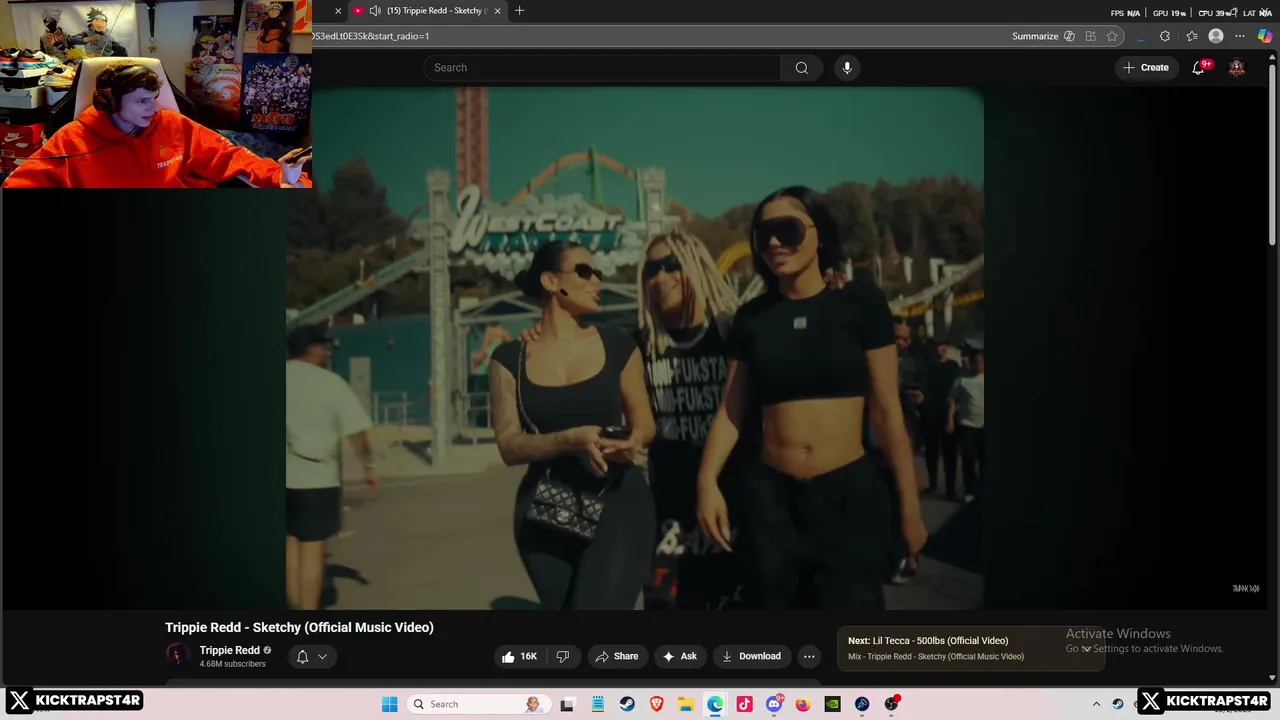This screenshot has width=1280, height=720.
Task: Open Task View from taskbar
Action: (567, 704)
